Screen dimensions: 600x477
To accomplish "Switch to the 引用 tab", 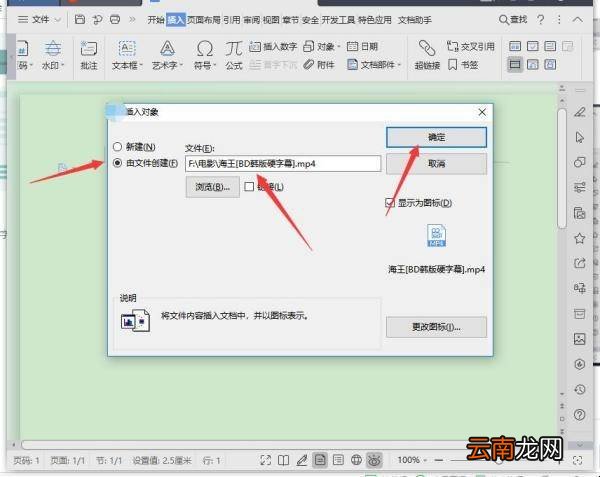I will tap(232, 20).
